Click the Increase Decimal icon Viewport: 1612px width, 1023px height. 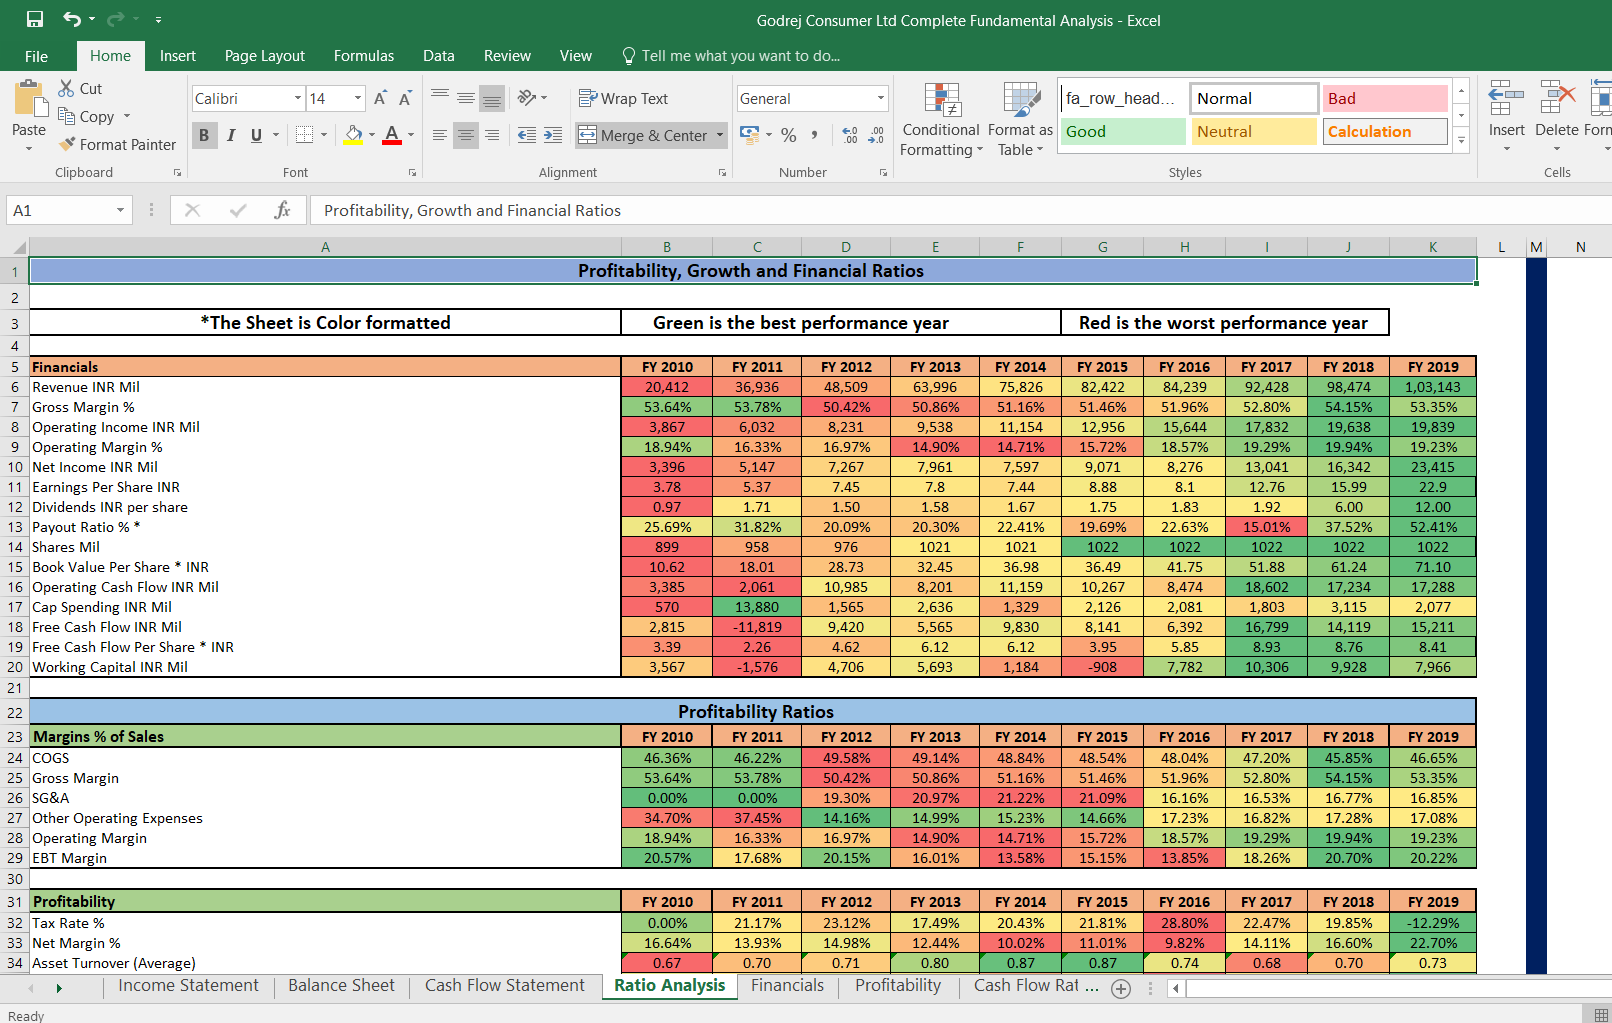[x=850, y=135]
